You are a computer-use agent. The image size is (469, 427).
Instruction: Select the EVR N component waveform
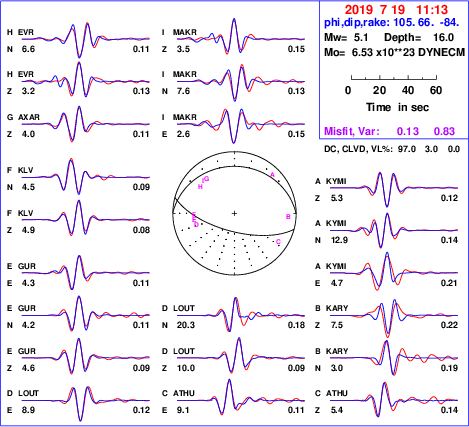(86, 40)
